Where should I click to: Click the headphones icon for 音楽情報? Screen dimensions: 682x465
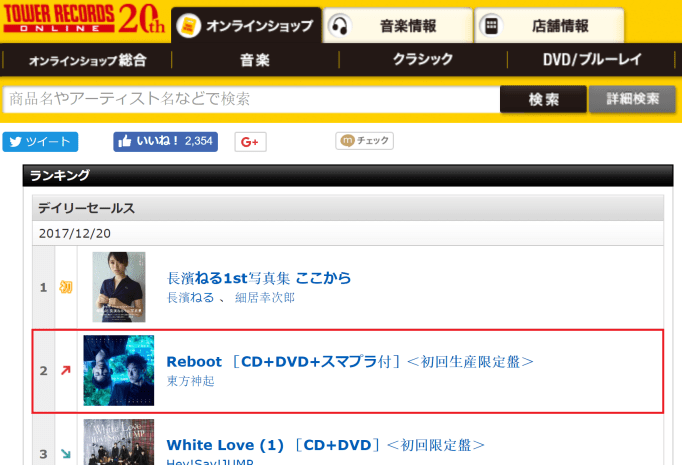coord(340,26)
